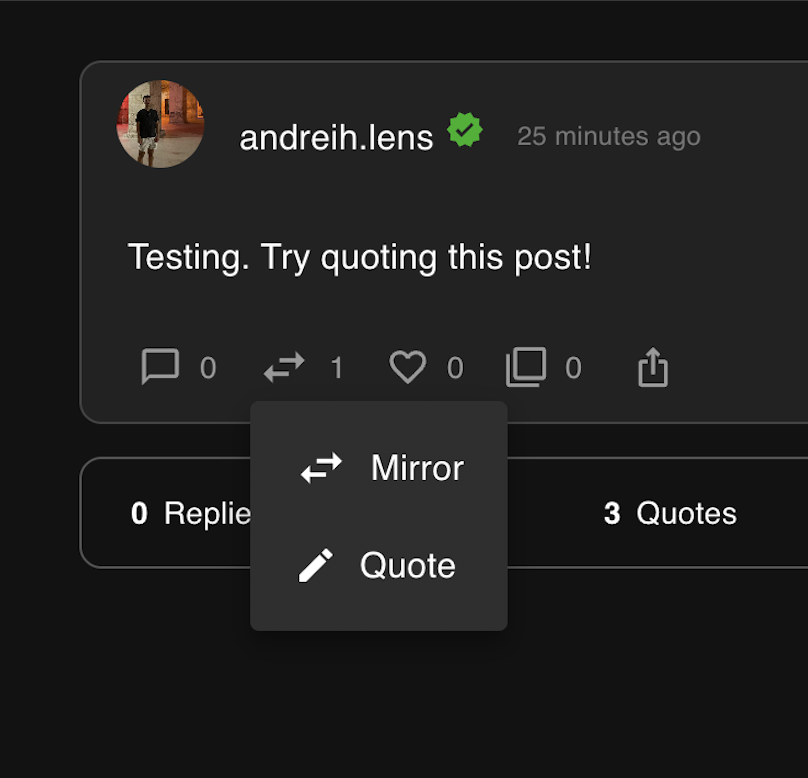Click the arrows icon beside Mirror in the popup

(x=322, y=468)
